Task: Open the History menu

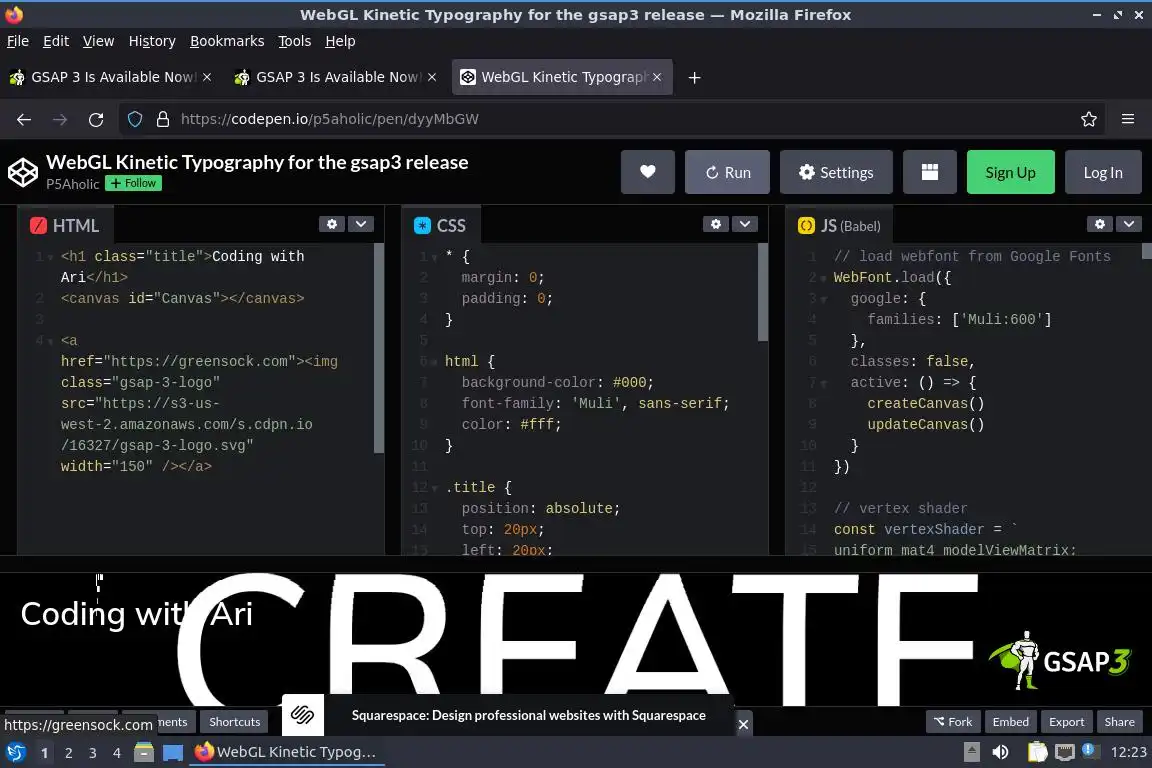Action: (x=152, y=41)
